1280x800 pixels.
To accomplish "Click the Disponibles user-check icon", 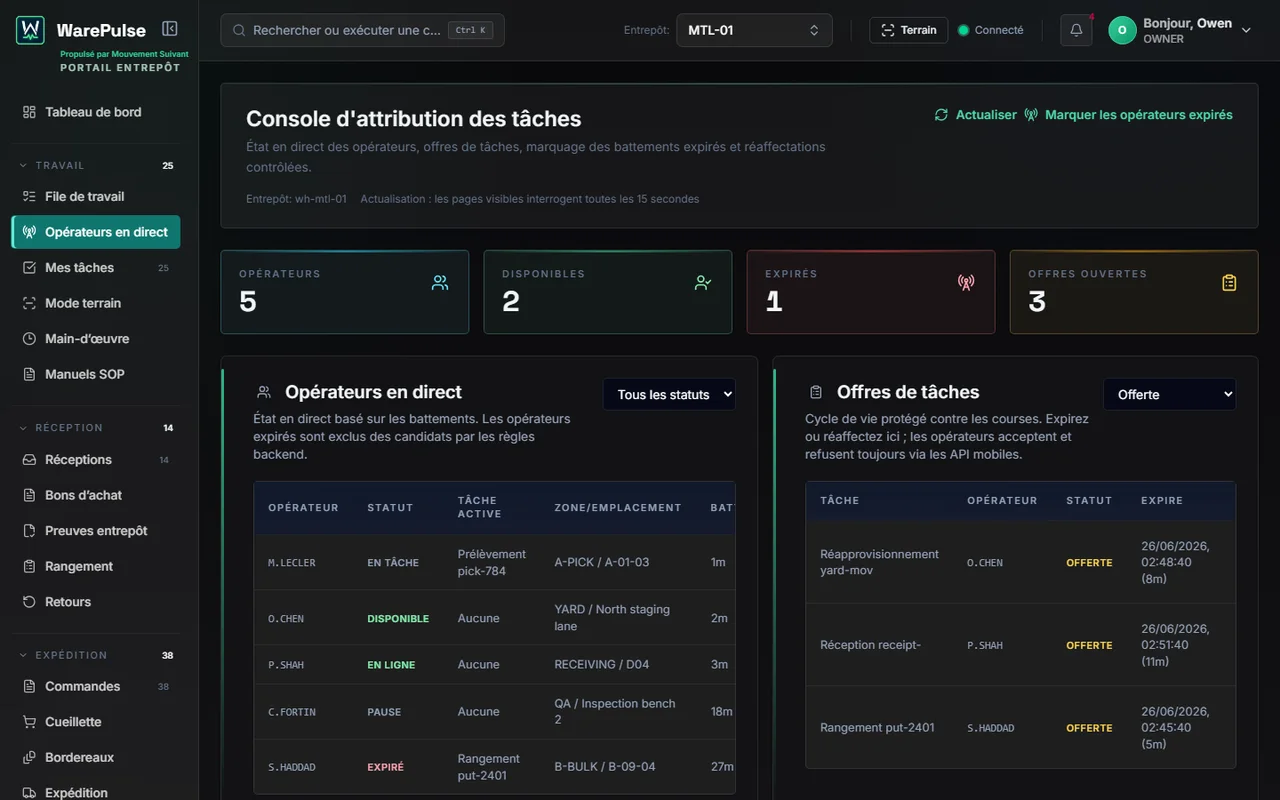I will [x=703, y=283].
